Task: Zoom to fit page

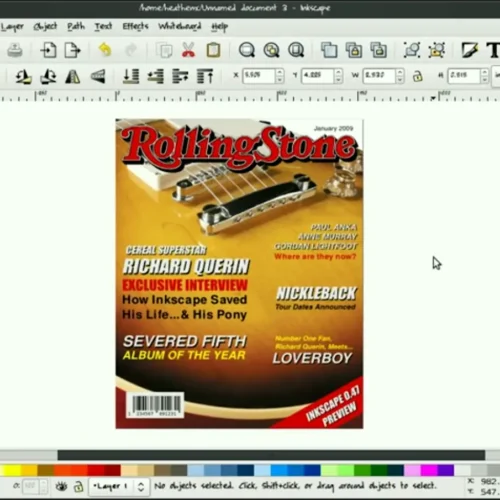Action: [296, 50]
